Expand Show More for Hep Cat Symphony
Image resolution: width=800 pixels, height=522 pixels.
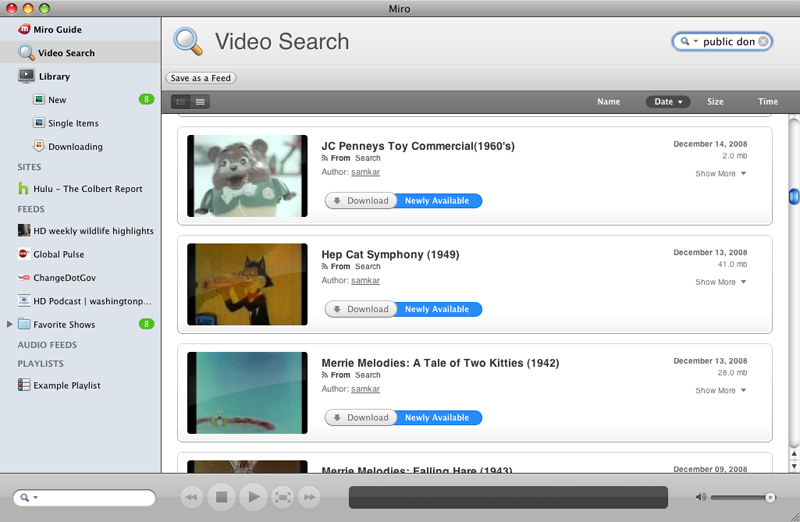click(720, 282)
